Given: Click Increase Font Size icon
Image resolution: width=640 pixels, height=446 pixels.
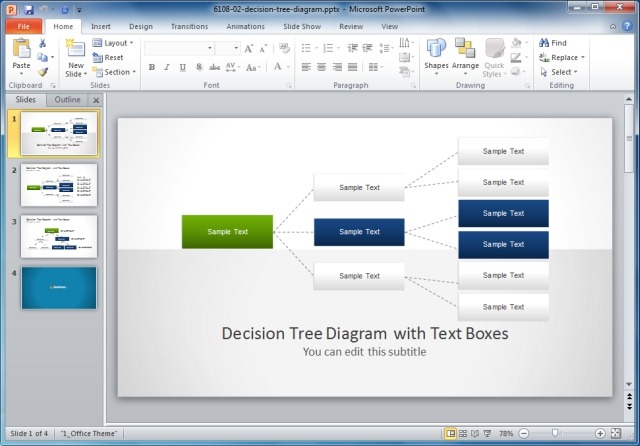Looking at the screenshot, I should pos(249,49).
